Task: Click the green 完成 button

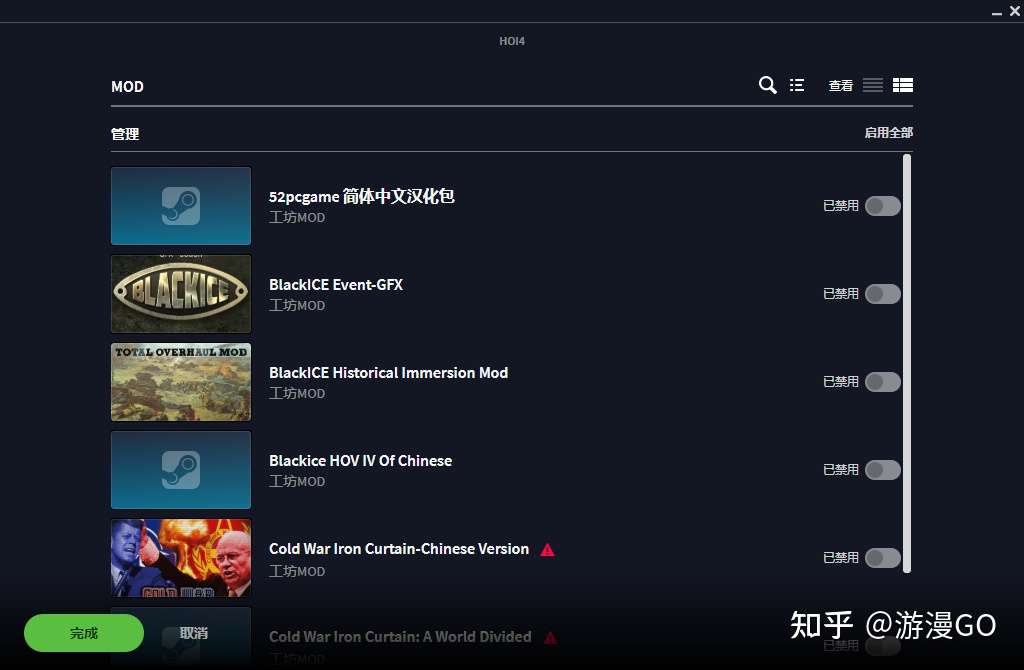Action: pos(84,633)
